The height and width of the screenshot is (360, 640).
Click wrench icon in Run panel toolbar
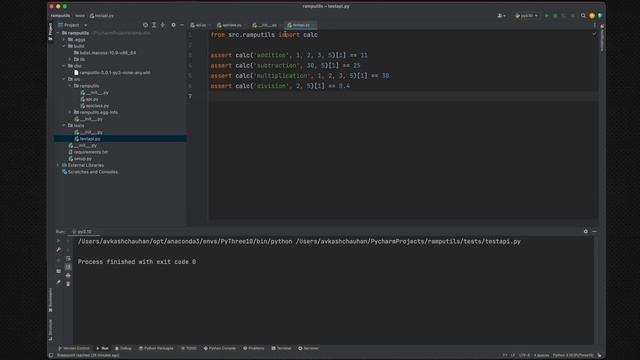point(58,250)
